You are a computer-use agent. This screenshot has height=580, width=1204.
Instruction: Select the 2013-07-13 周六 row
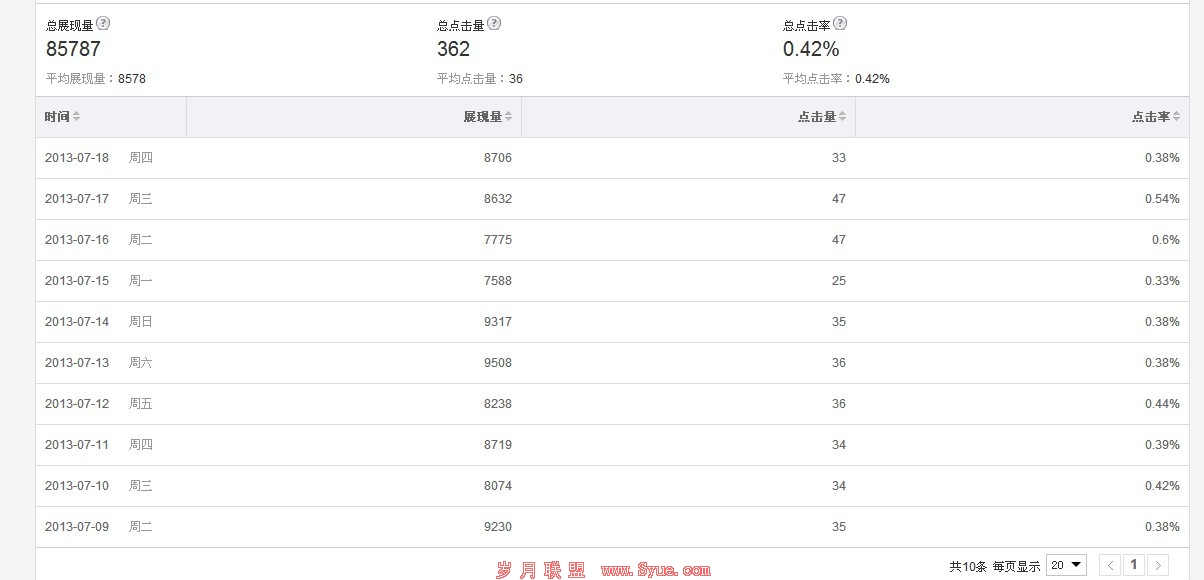tap(612, 363)
